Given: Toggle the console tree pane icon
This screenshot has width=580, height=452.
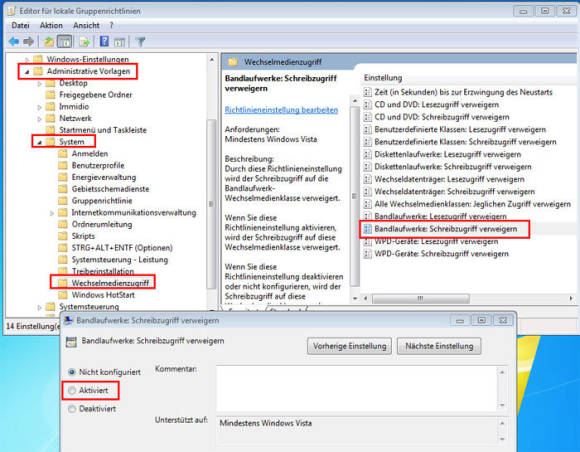Looking at the screenshot, I should coord(65,42).
